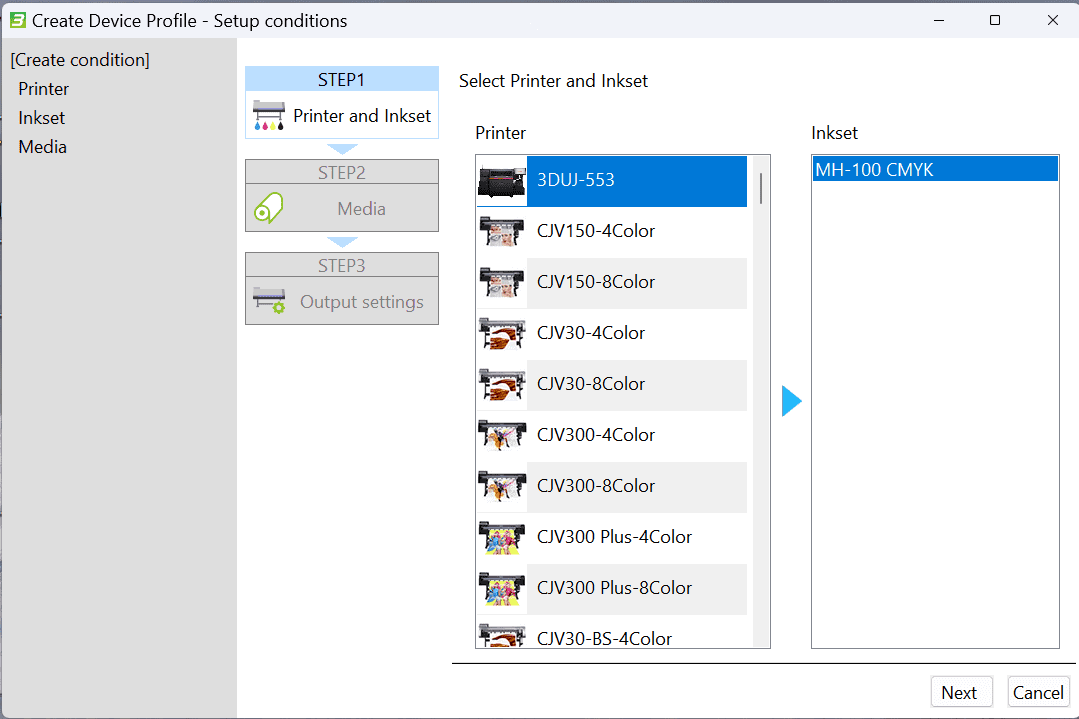Click the CJV150-4Color printer icon
1079x719 pixels.
[501, 232]
